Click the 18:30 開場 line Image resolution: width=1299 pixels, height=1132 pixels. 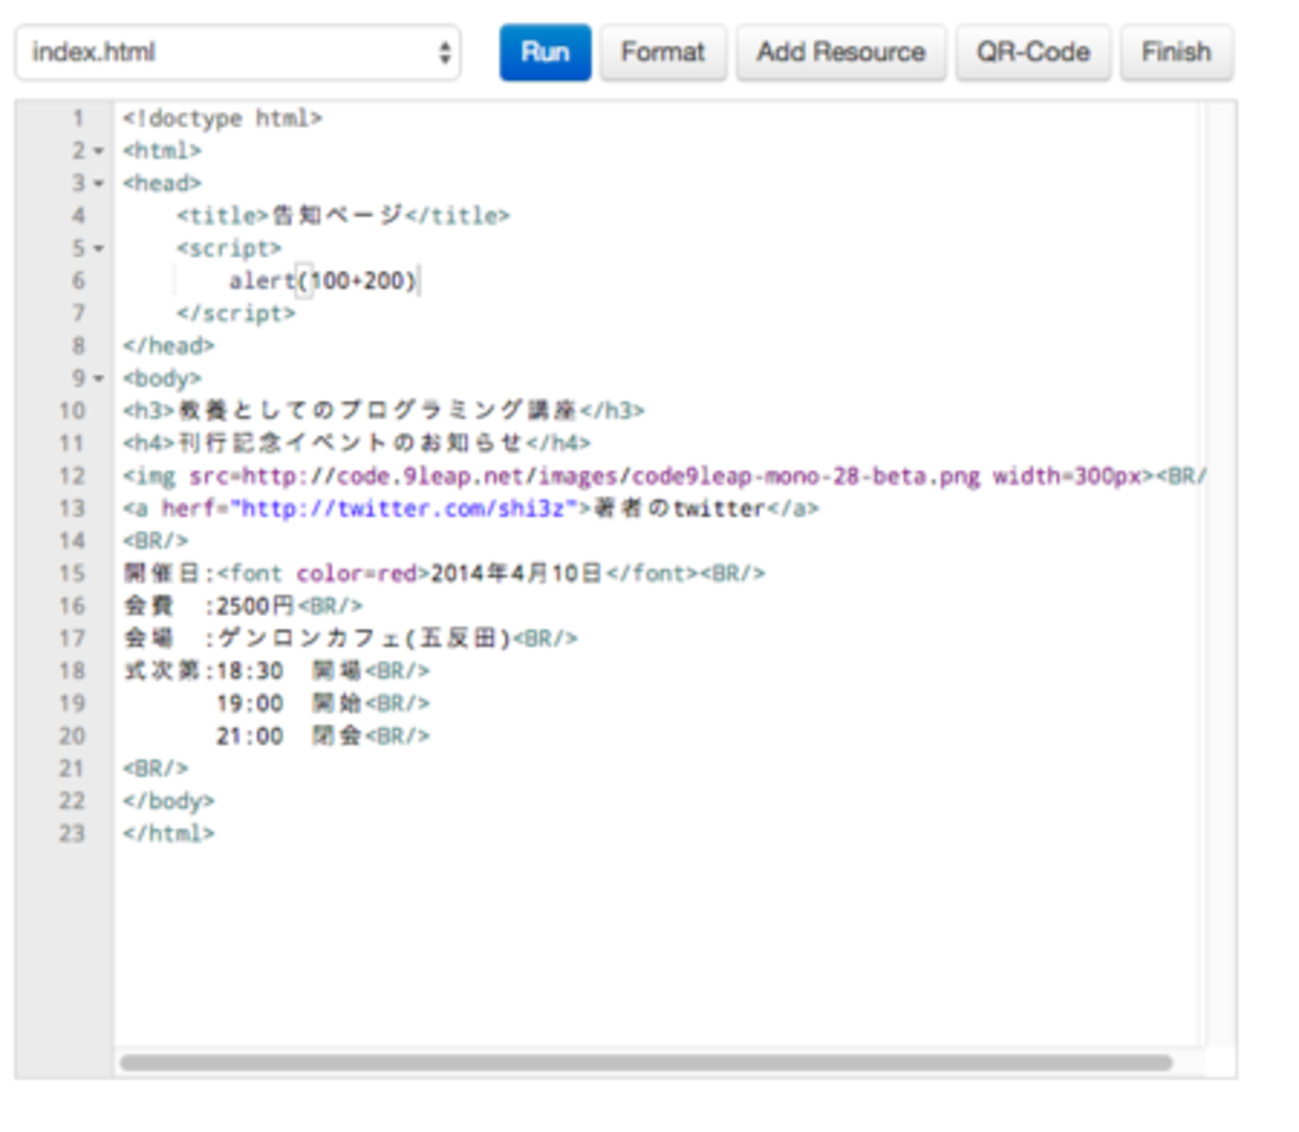click(x=276, y=671)
